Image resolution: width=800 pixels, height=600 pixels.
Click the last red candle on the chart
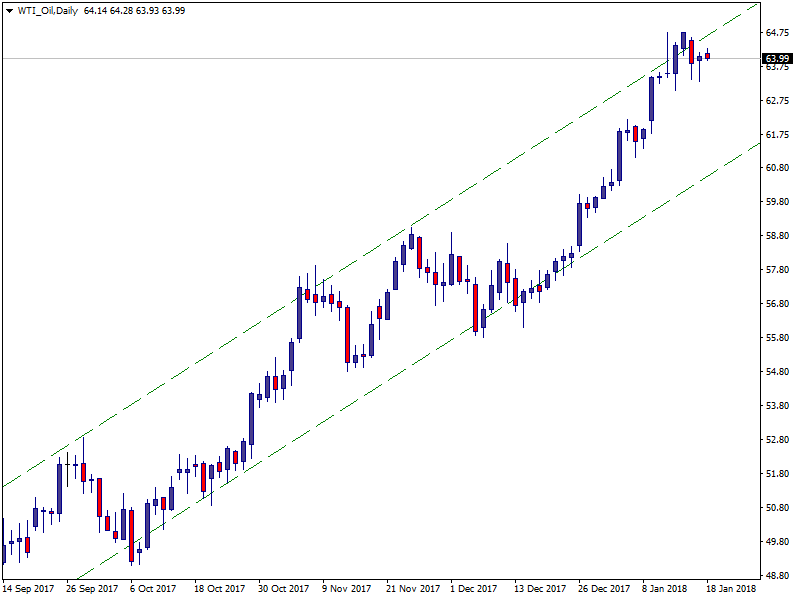click(707, 56)
